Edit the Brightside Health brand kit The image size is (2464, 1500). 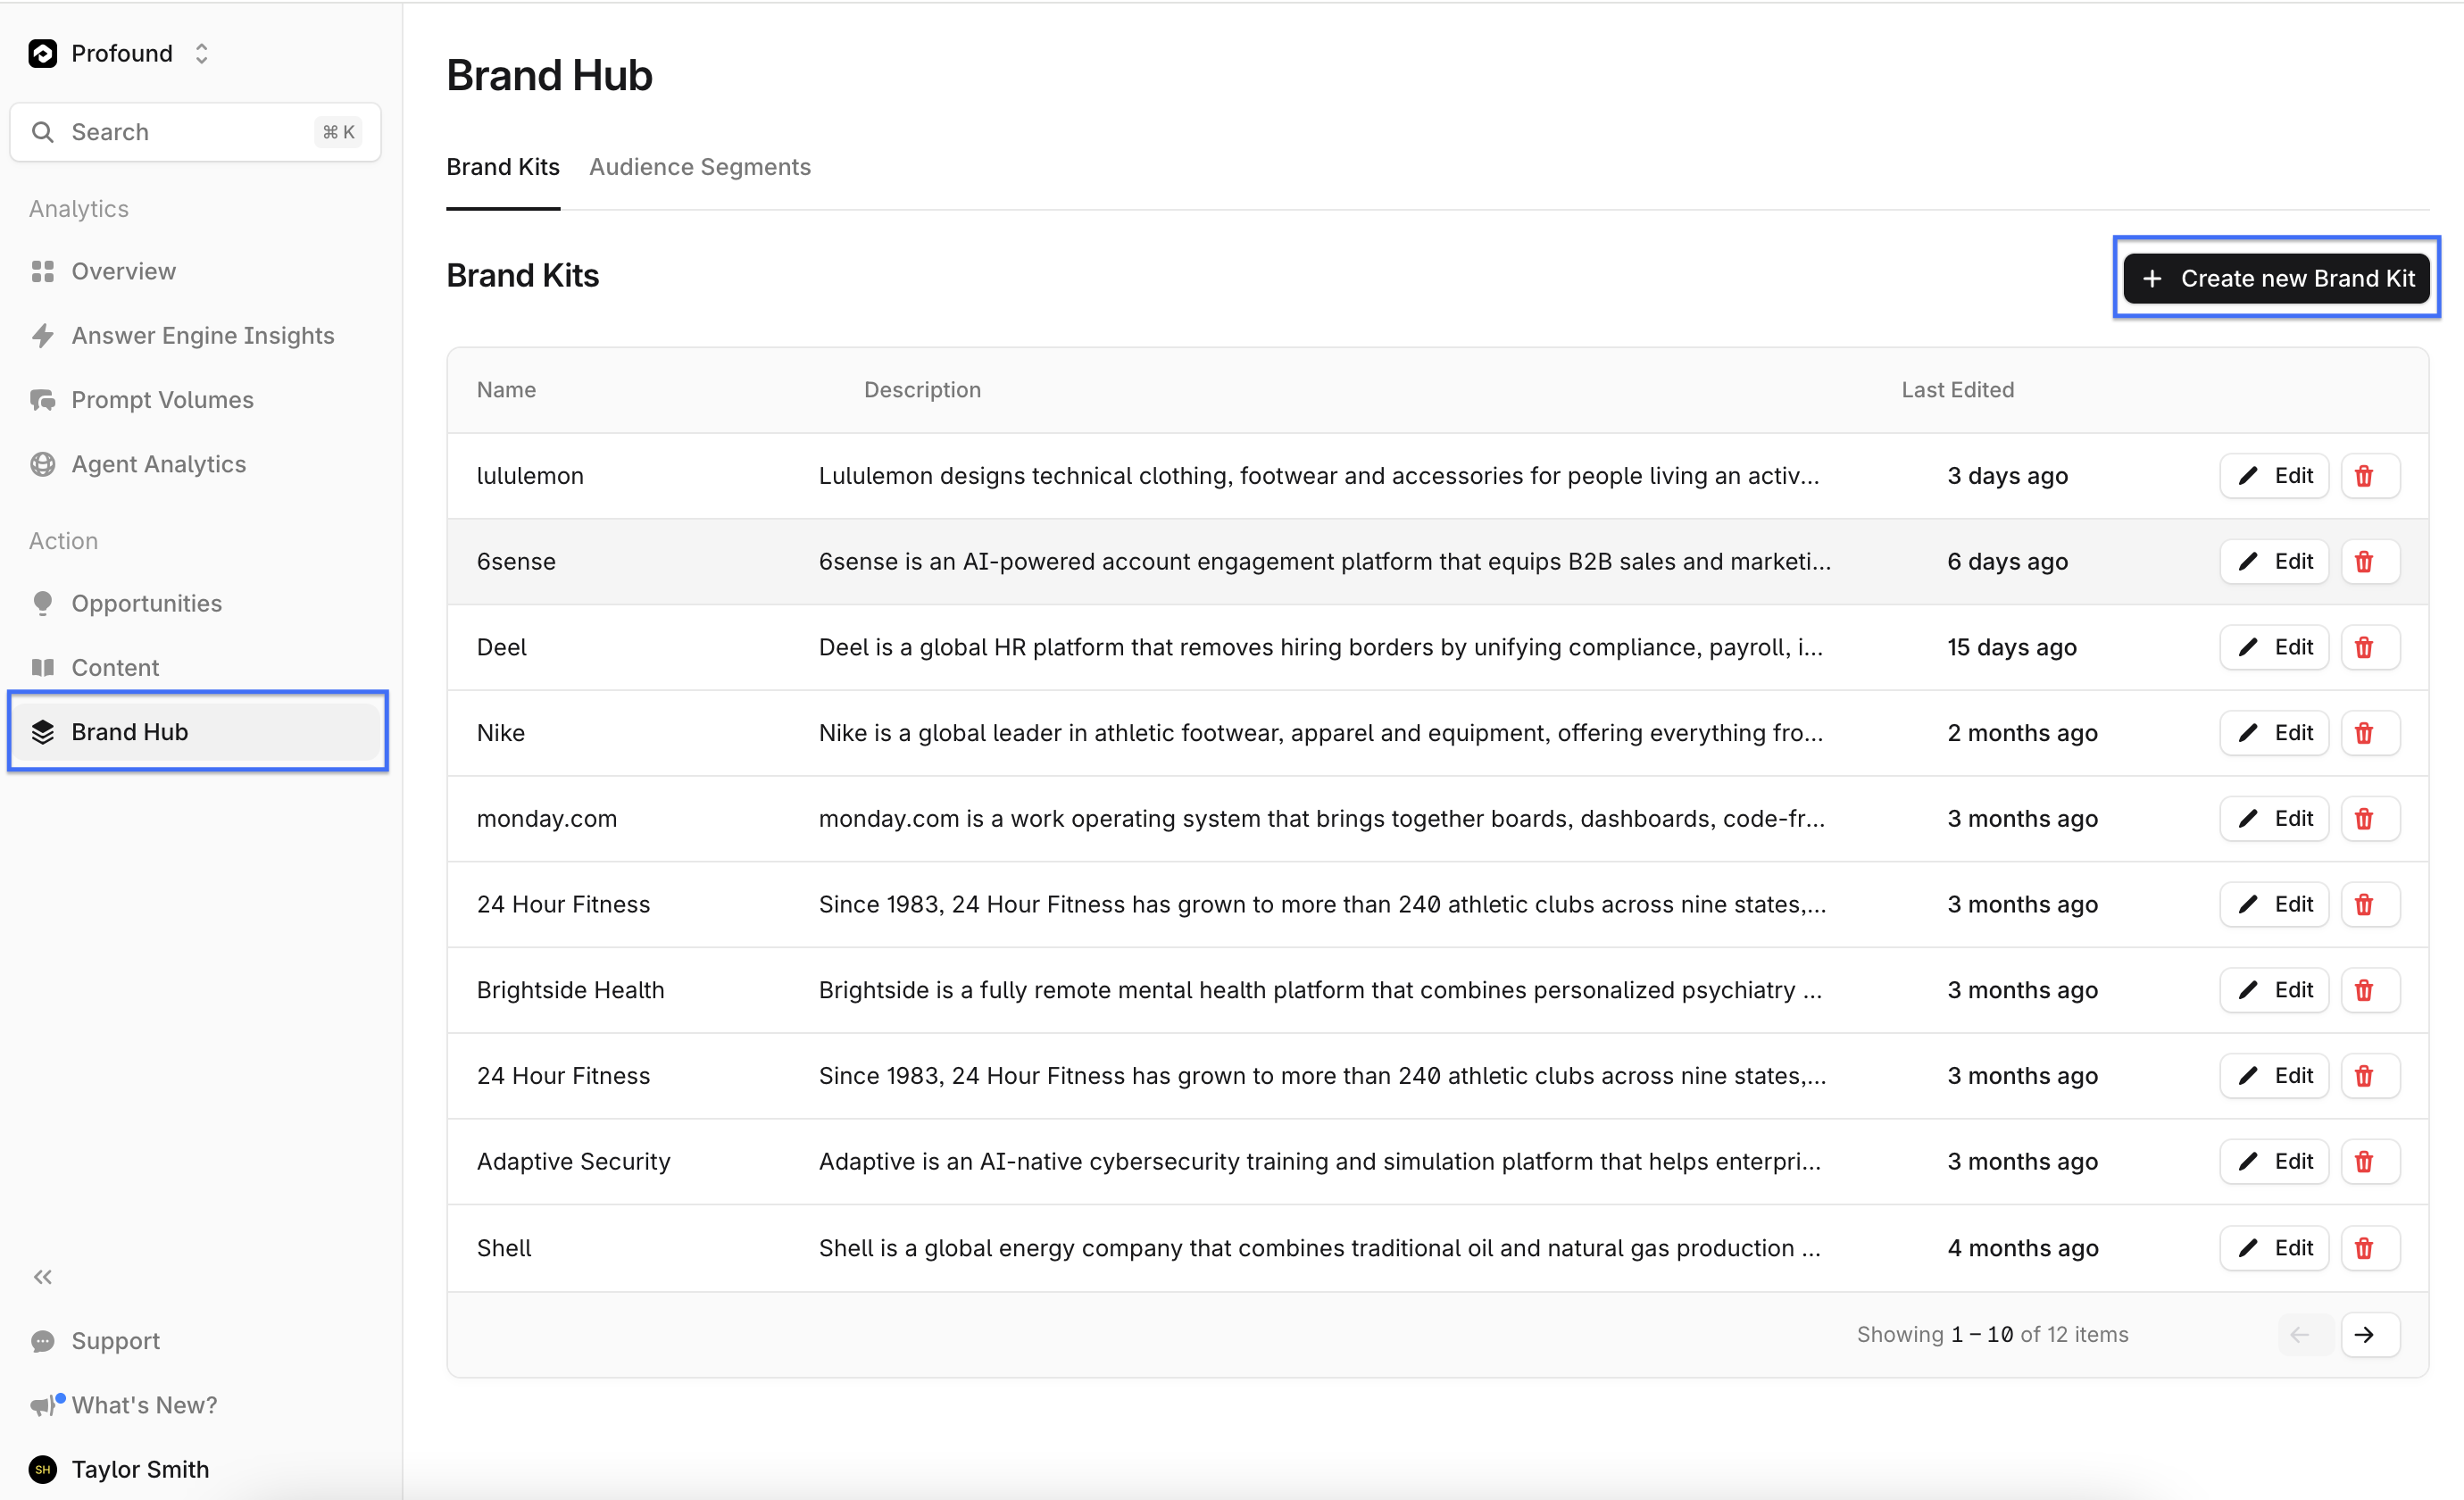[2274, 990]
